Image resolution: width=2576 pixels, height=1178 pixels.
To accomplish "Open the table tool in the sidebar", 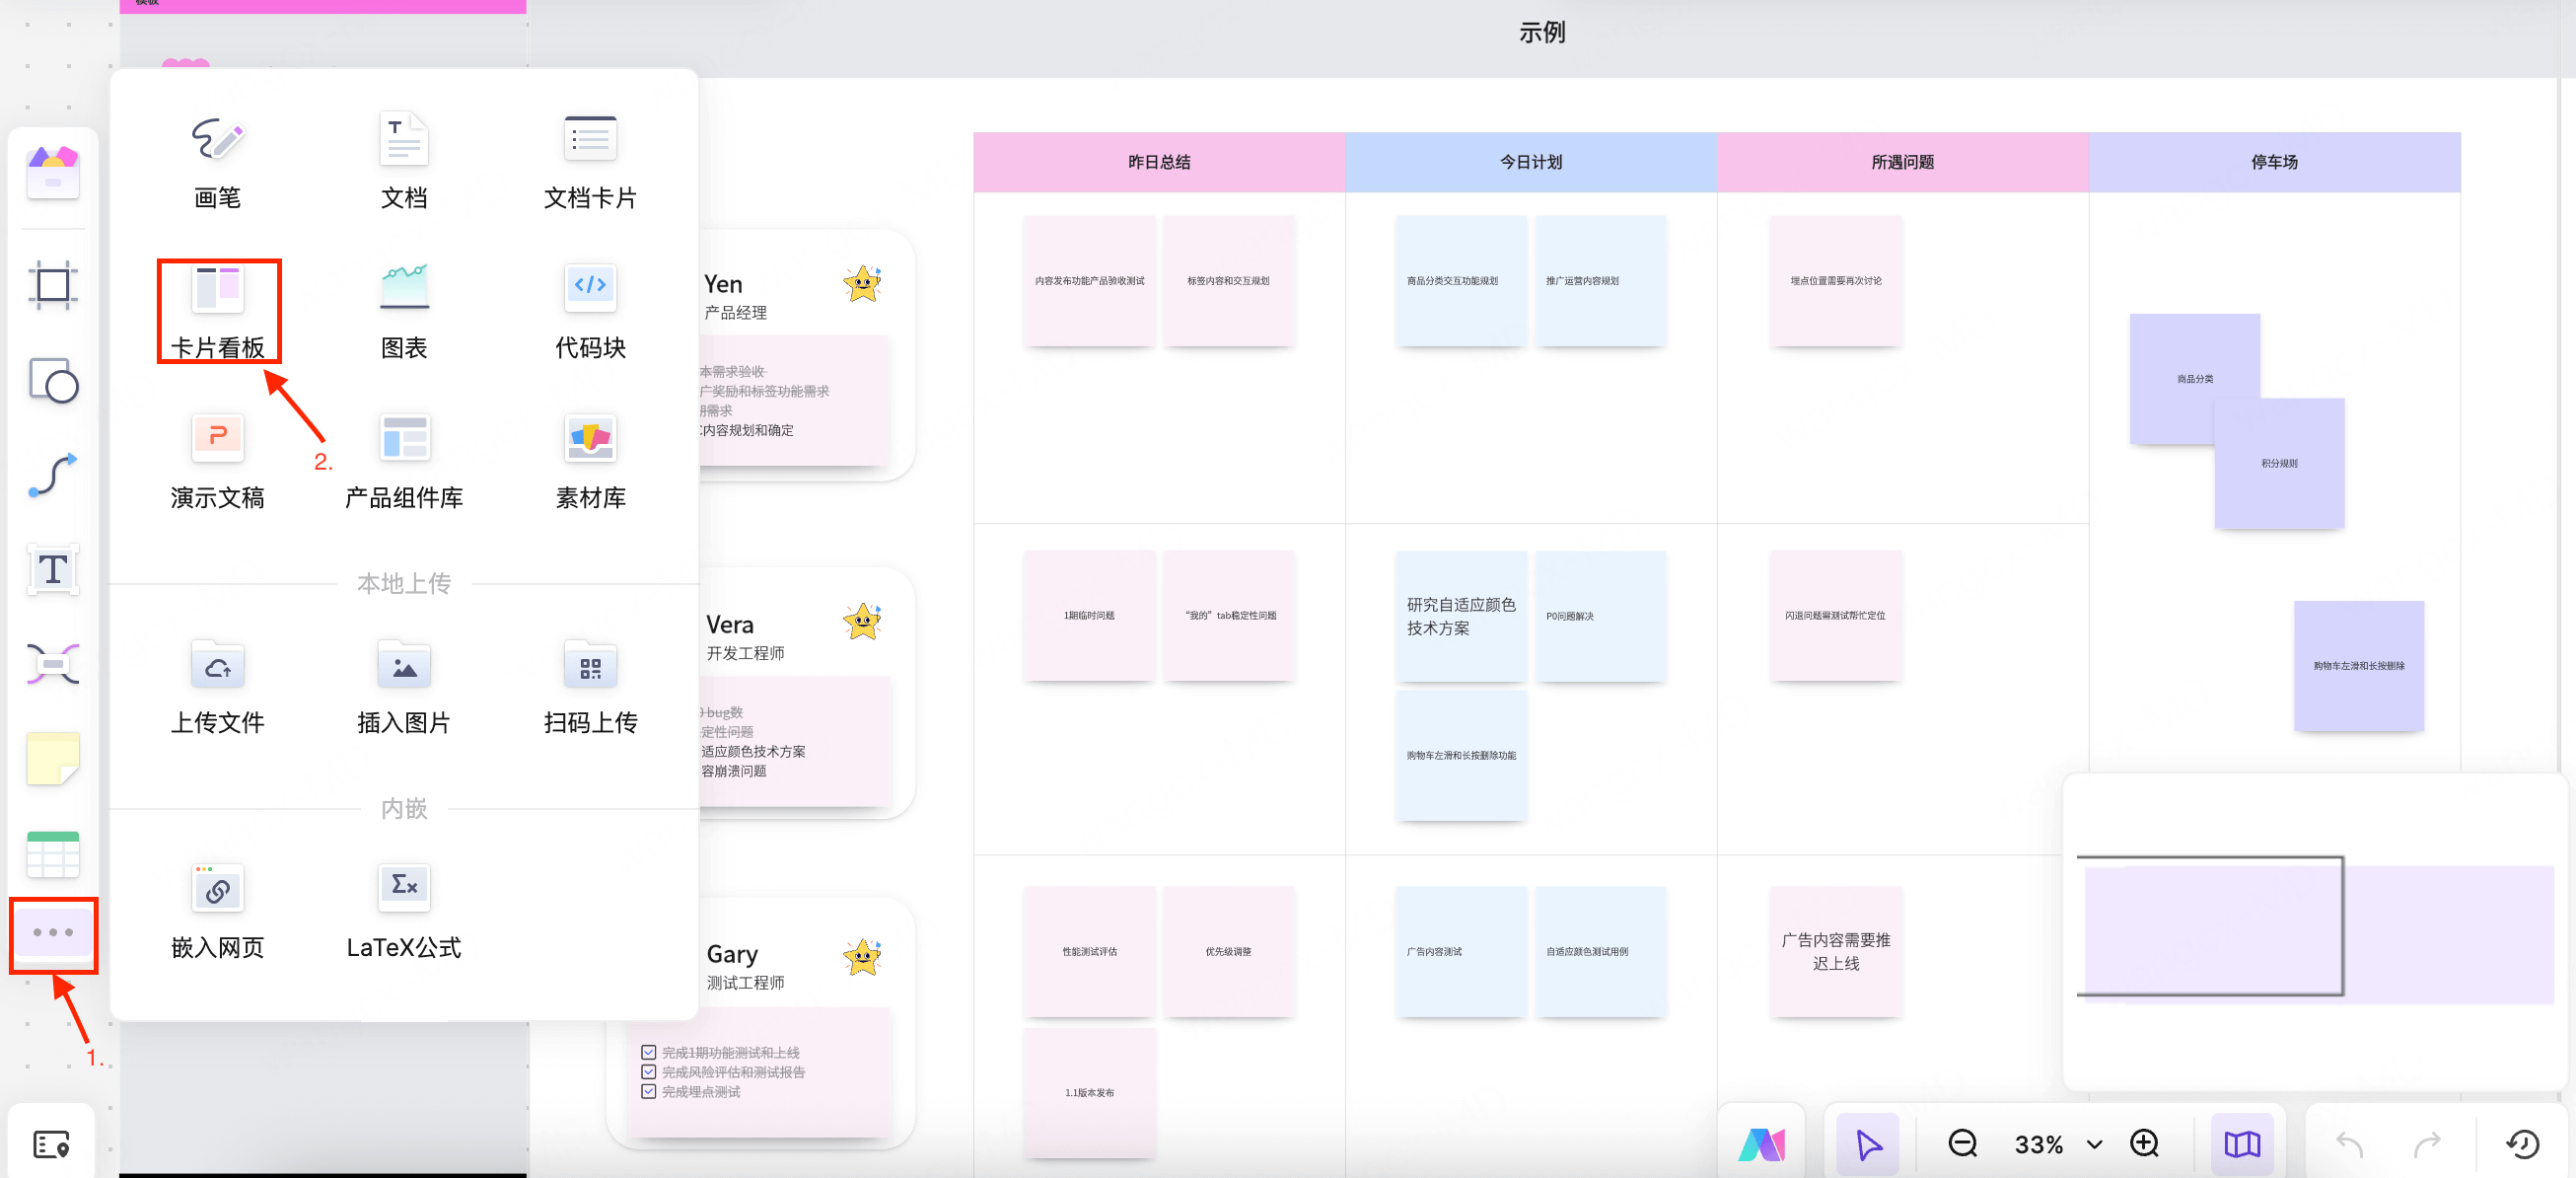I will point(52,855).
